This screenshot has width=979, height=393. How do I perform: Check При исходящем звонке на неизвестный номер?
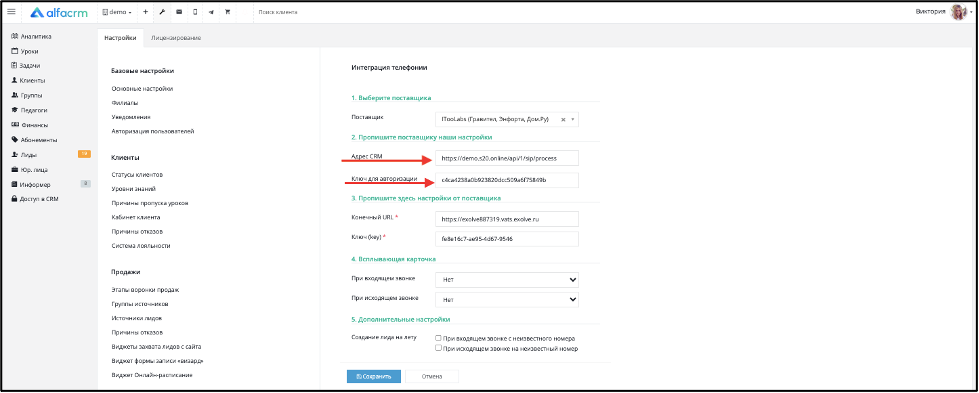(439, 348)
